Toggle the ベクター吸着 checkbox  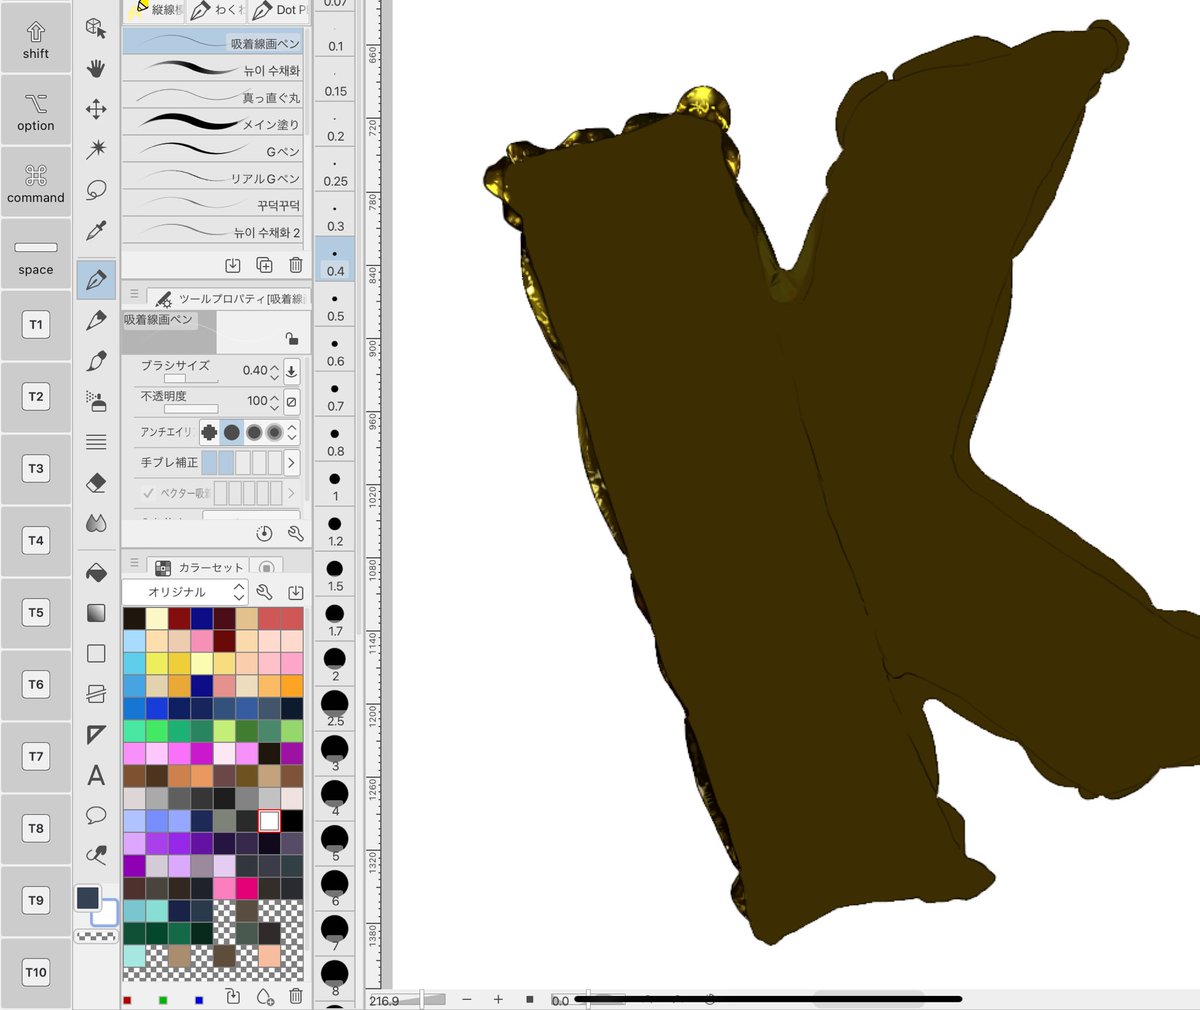point(148,493)
